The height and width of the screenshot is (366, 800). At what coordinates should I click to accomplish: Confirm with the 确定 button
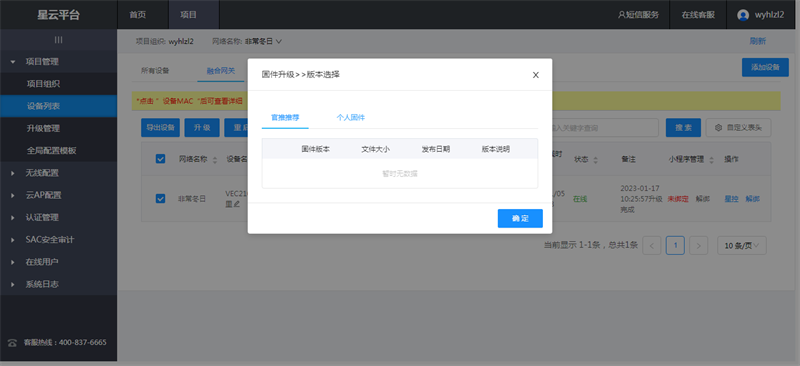pyautogui.click(x=520, y=218)
